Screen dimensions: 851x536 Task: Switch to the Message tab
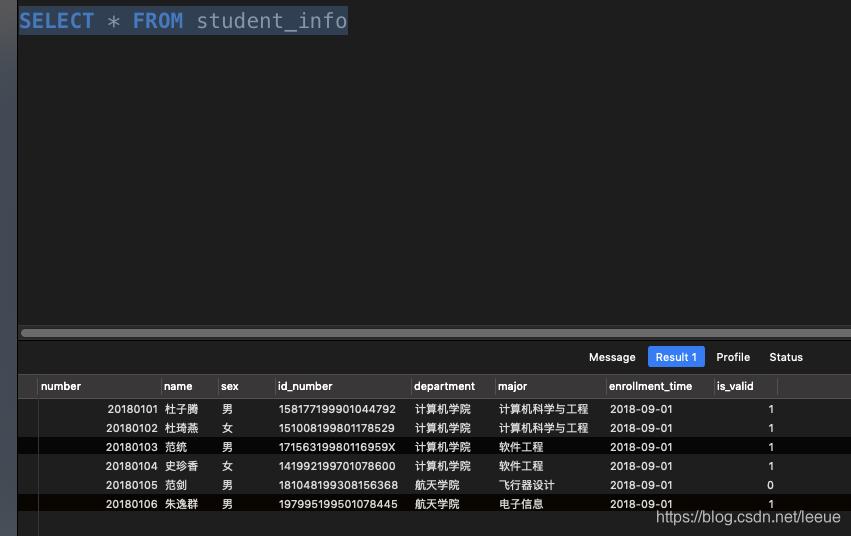pos(612,357)
